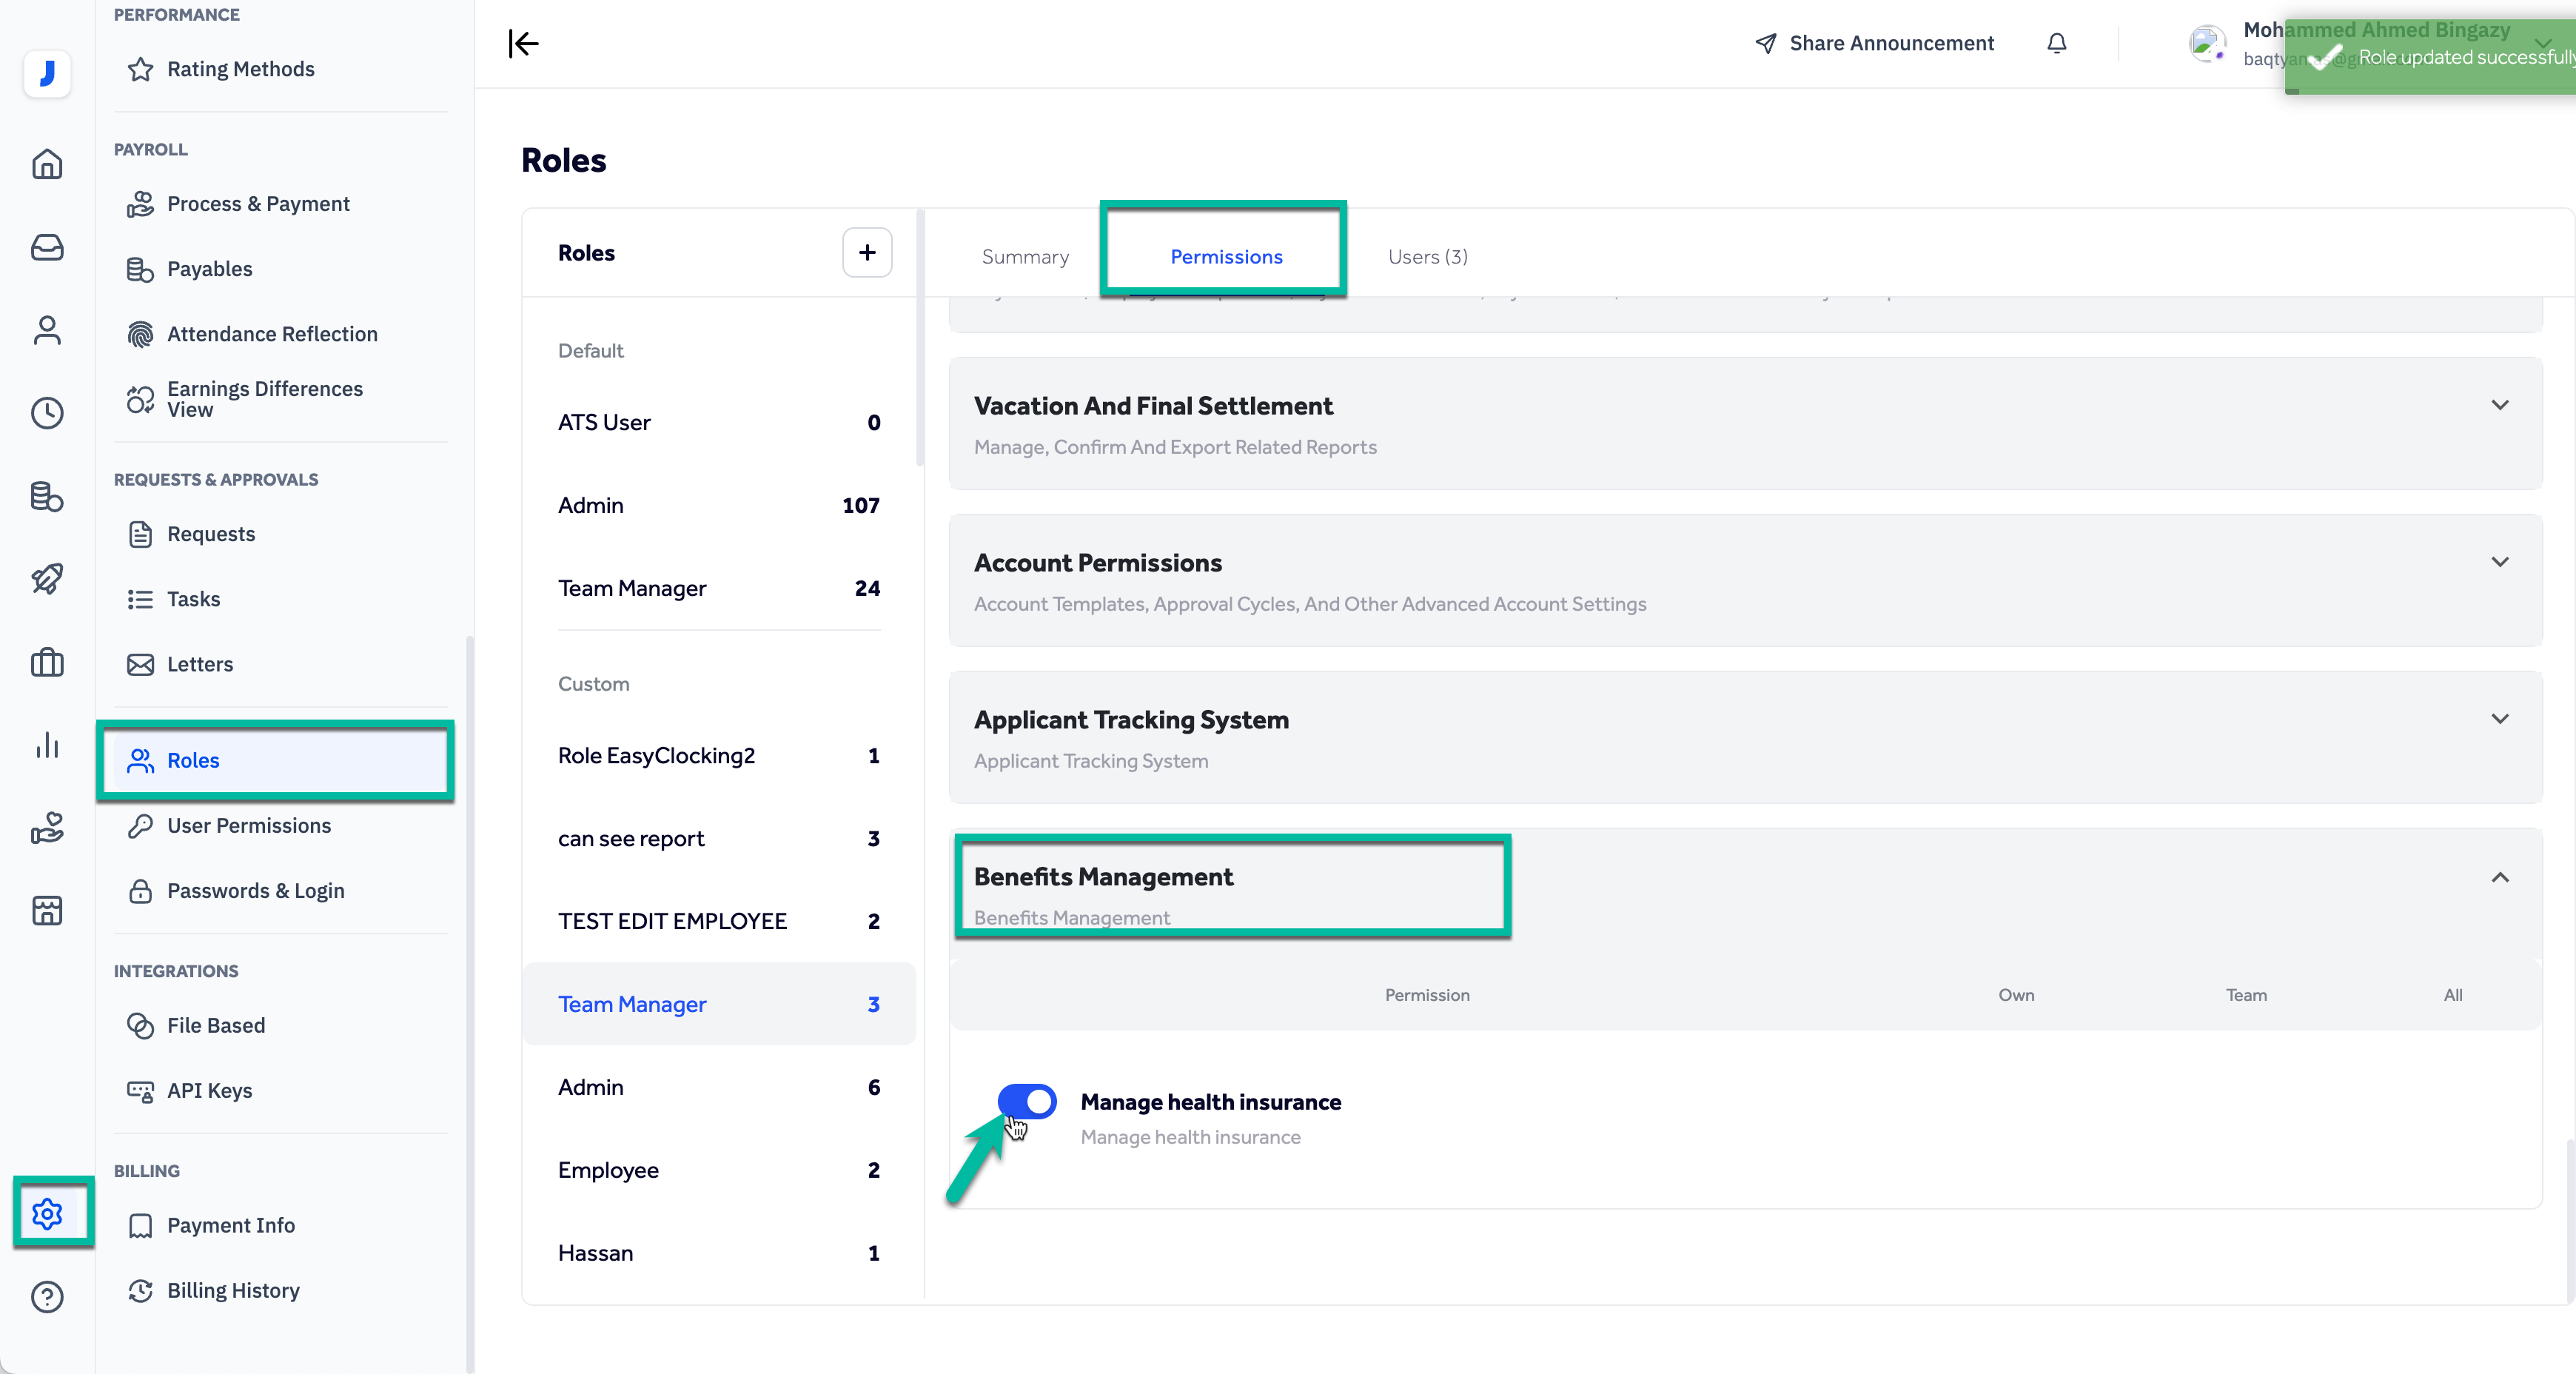Click User Permissions in sidebar

click(249, 825)
